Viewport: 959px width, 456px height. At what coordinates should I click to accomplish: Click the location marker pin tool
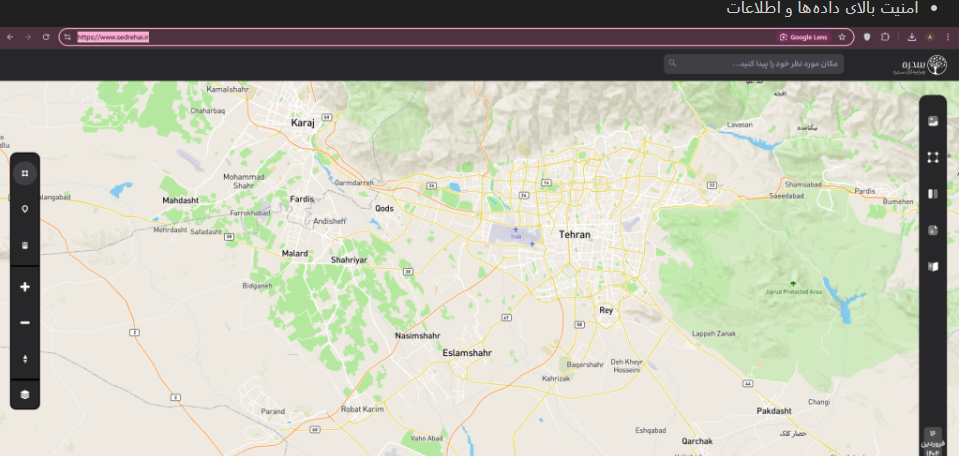[x=24, y=209]
